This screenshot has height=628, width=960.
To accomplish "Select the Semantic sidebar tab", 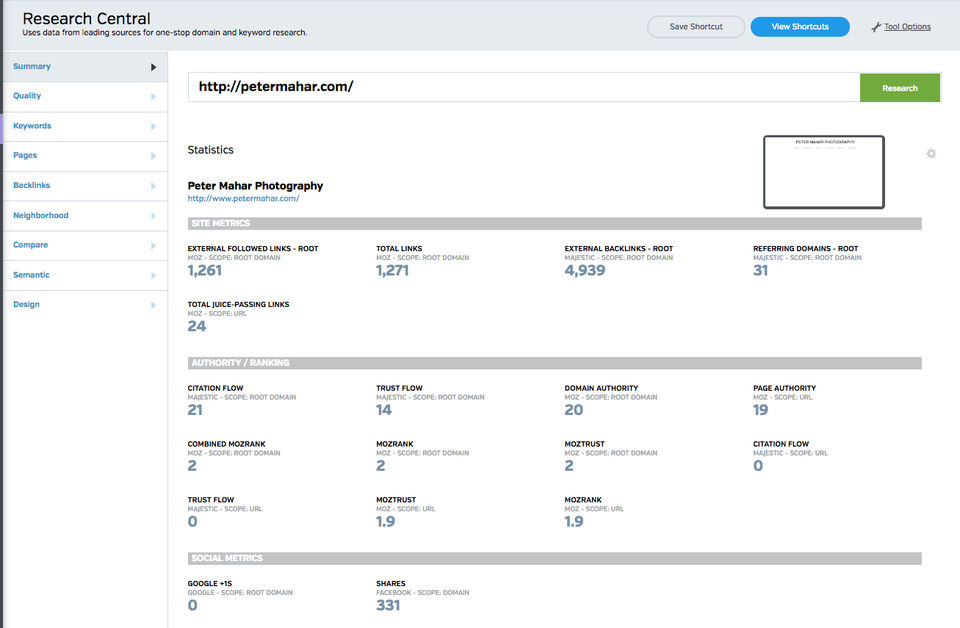I will click(x=32, y=275).
